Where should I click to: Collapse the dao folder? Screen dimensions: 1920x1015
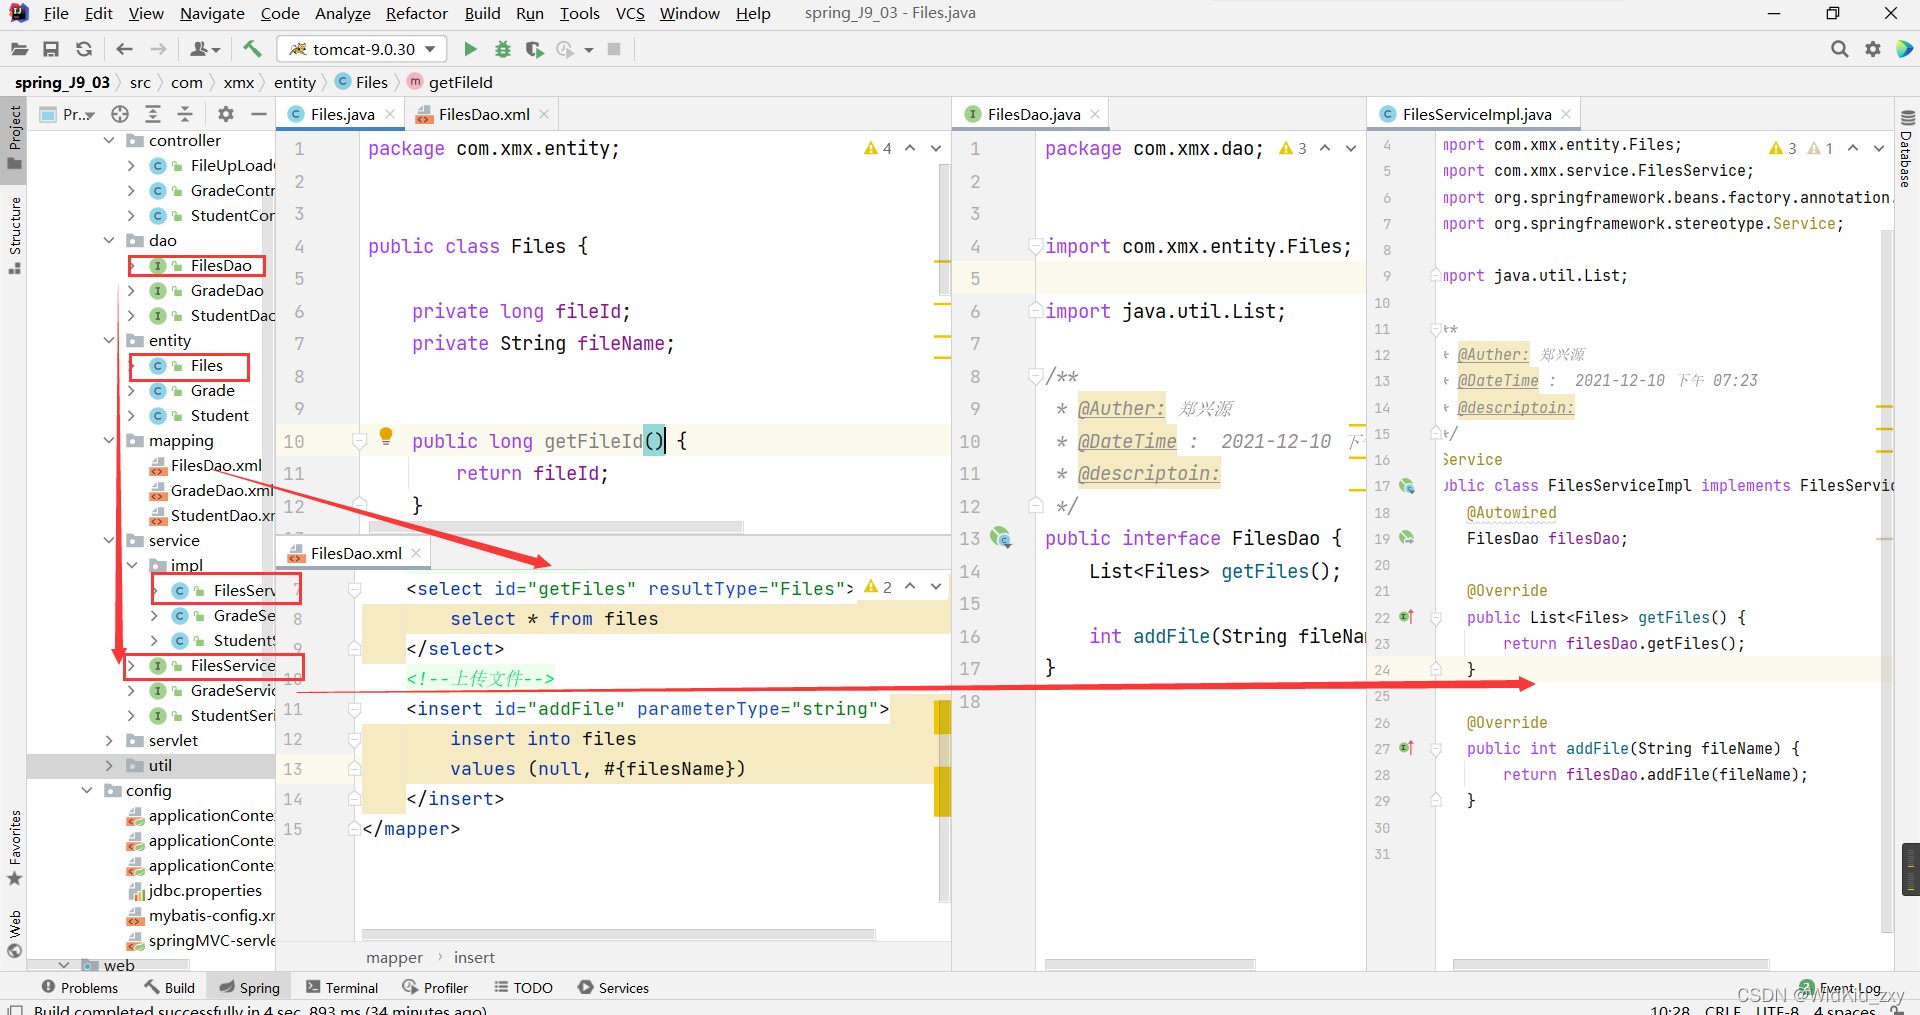(109, 241)
